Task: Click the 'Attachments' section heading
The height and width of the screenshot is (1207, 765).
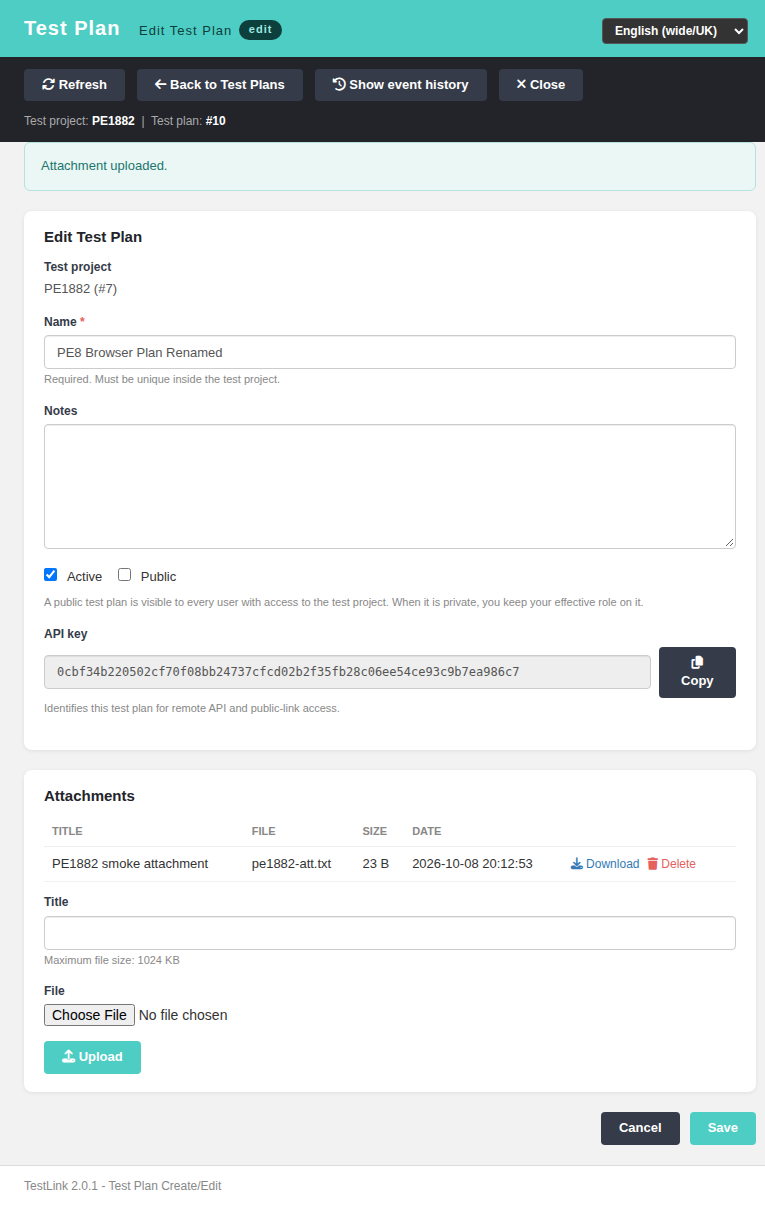Action: (89, 796)
